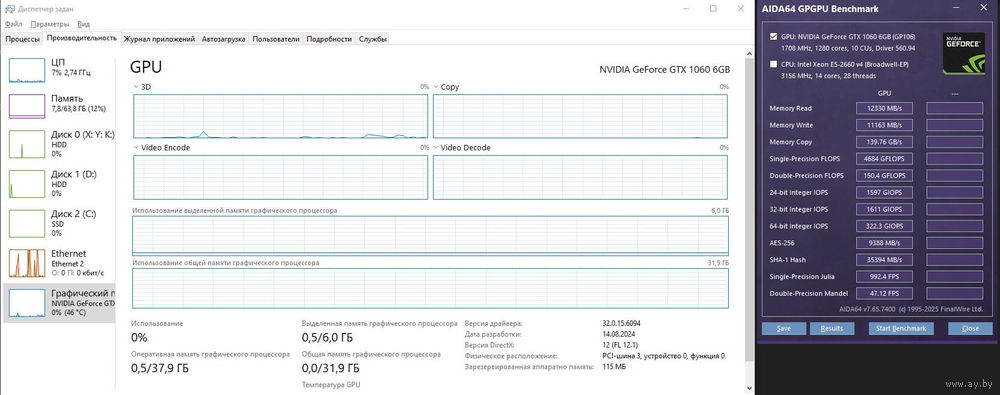Select the ЦП performance graph thumbnail

[27, 70]
